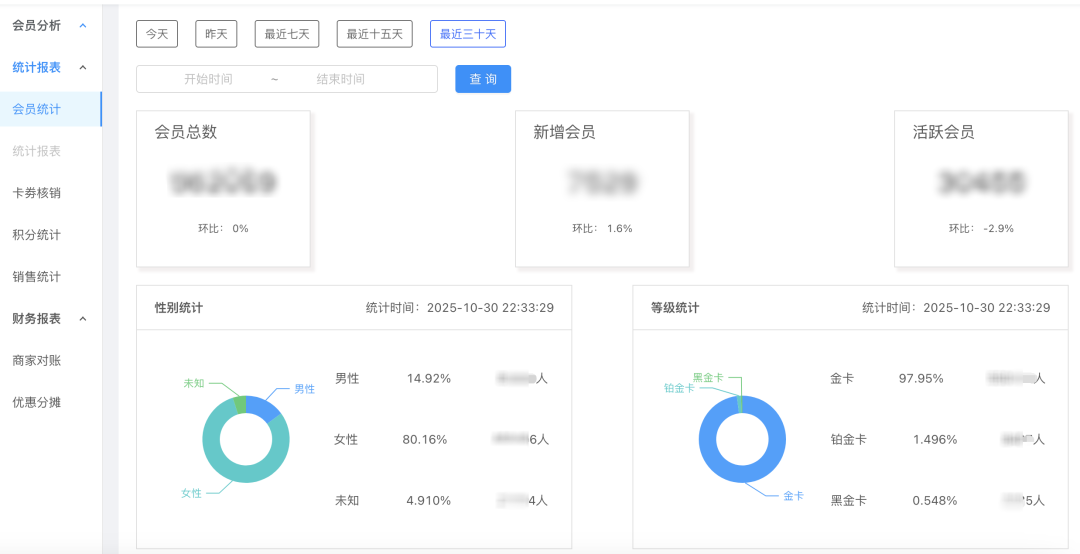Viewport: 1080px width, 554px height.
Task: Open 商家对账 in the sidebar
Action: pyautogui.click(x=37, y=360)
